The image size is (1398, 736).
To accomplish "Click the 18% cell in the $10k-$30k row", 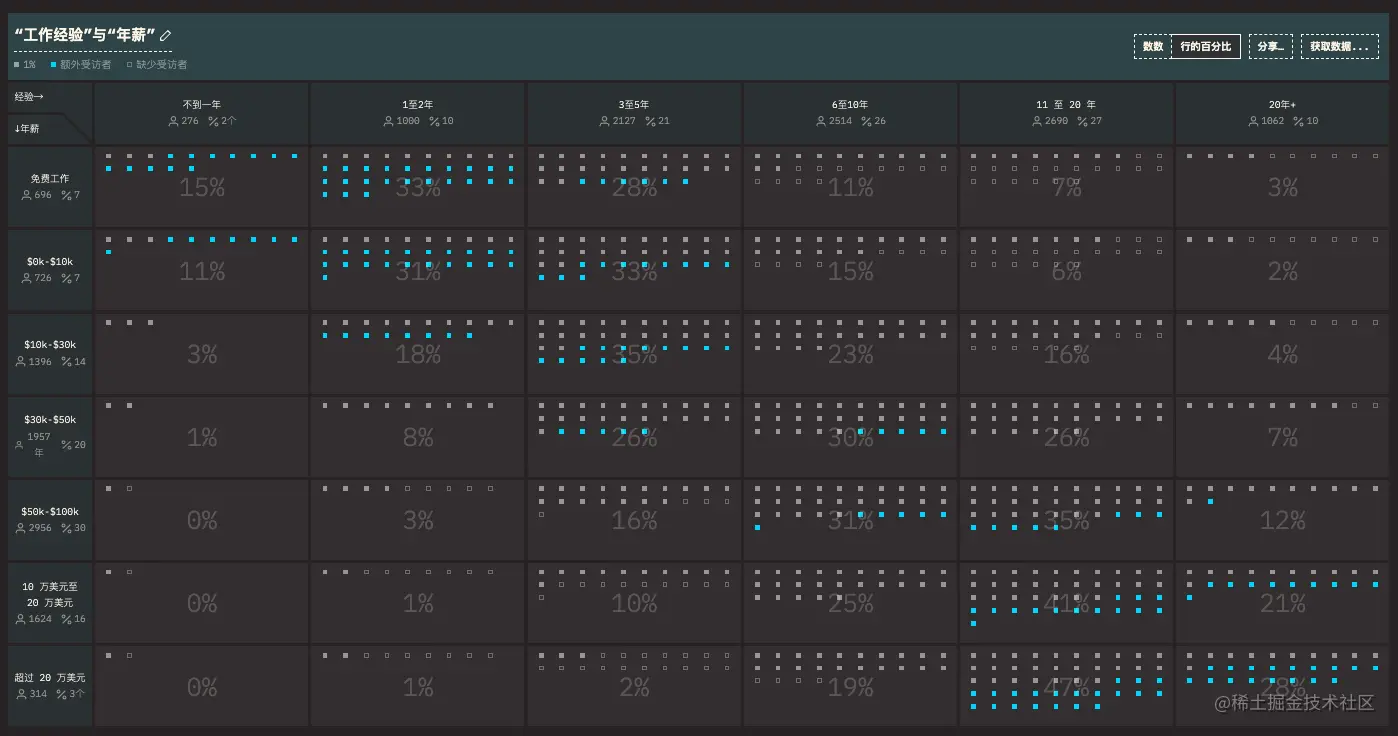I will 418,354.
